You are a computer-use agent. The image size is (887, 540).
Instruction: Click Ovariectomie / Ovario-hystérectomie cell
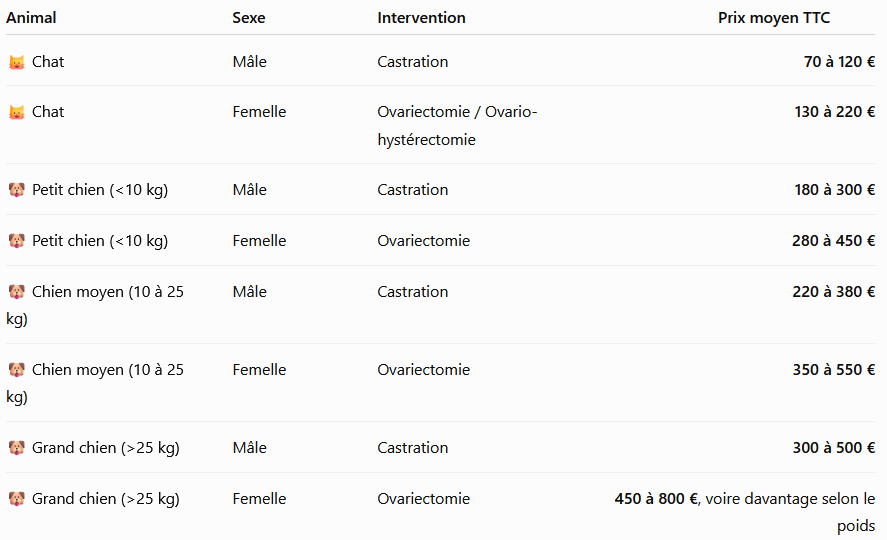[457, 126]
